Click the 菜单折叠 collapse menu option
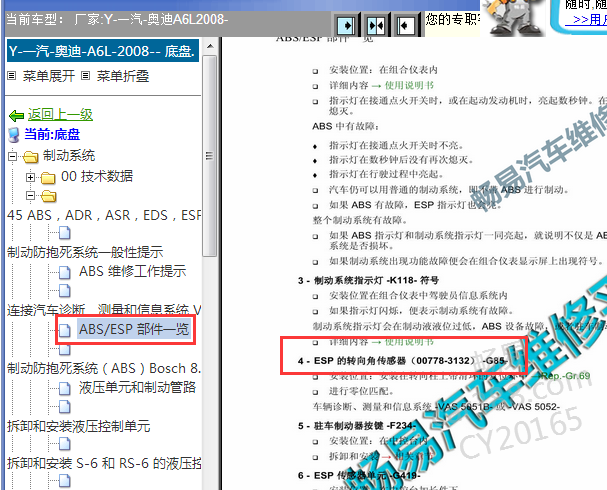 coord(123,76)
